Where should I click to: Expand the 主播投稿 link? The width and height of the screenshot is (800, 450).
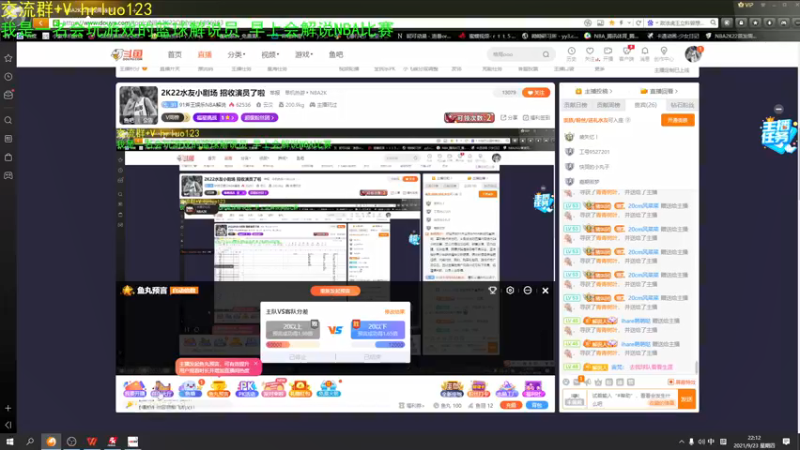[594, 91]
